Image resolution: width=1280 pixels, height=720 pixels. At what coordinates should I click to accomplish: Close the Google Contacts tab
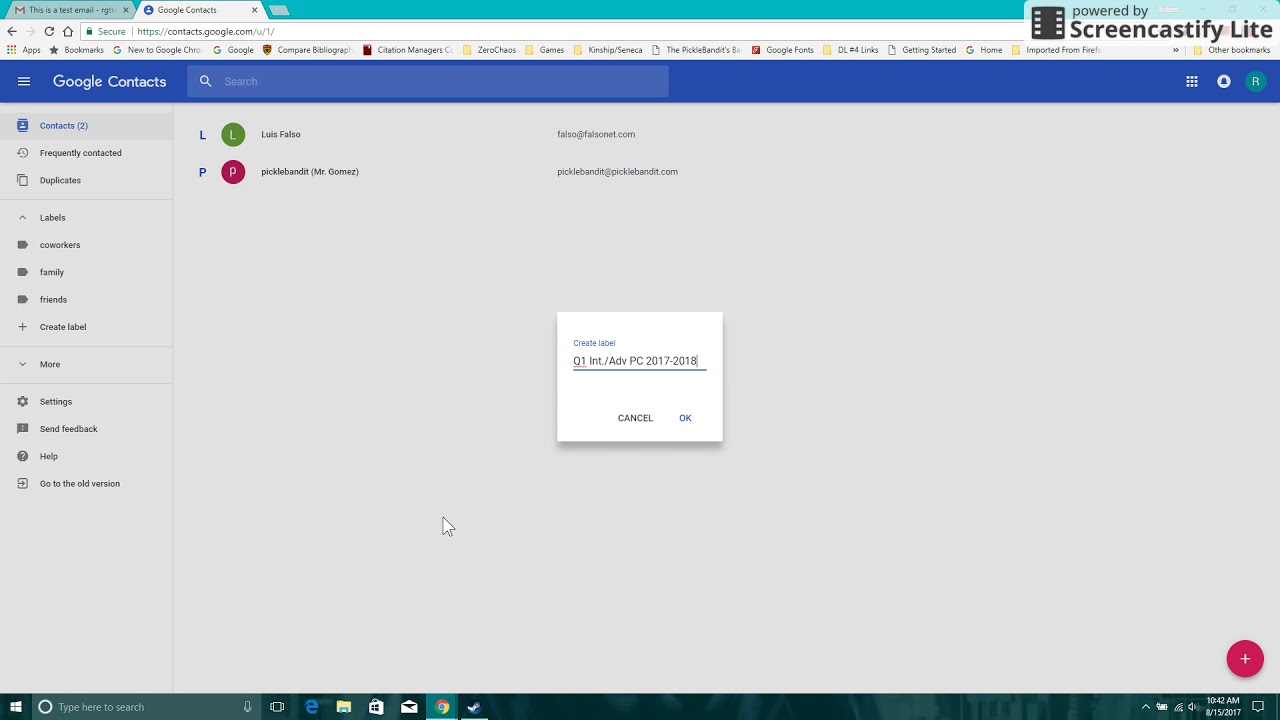click(255, 10)
